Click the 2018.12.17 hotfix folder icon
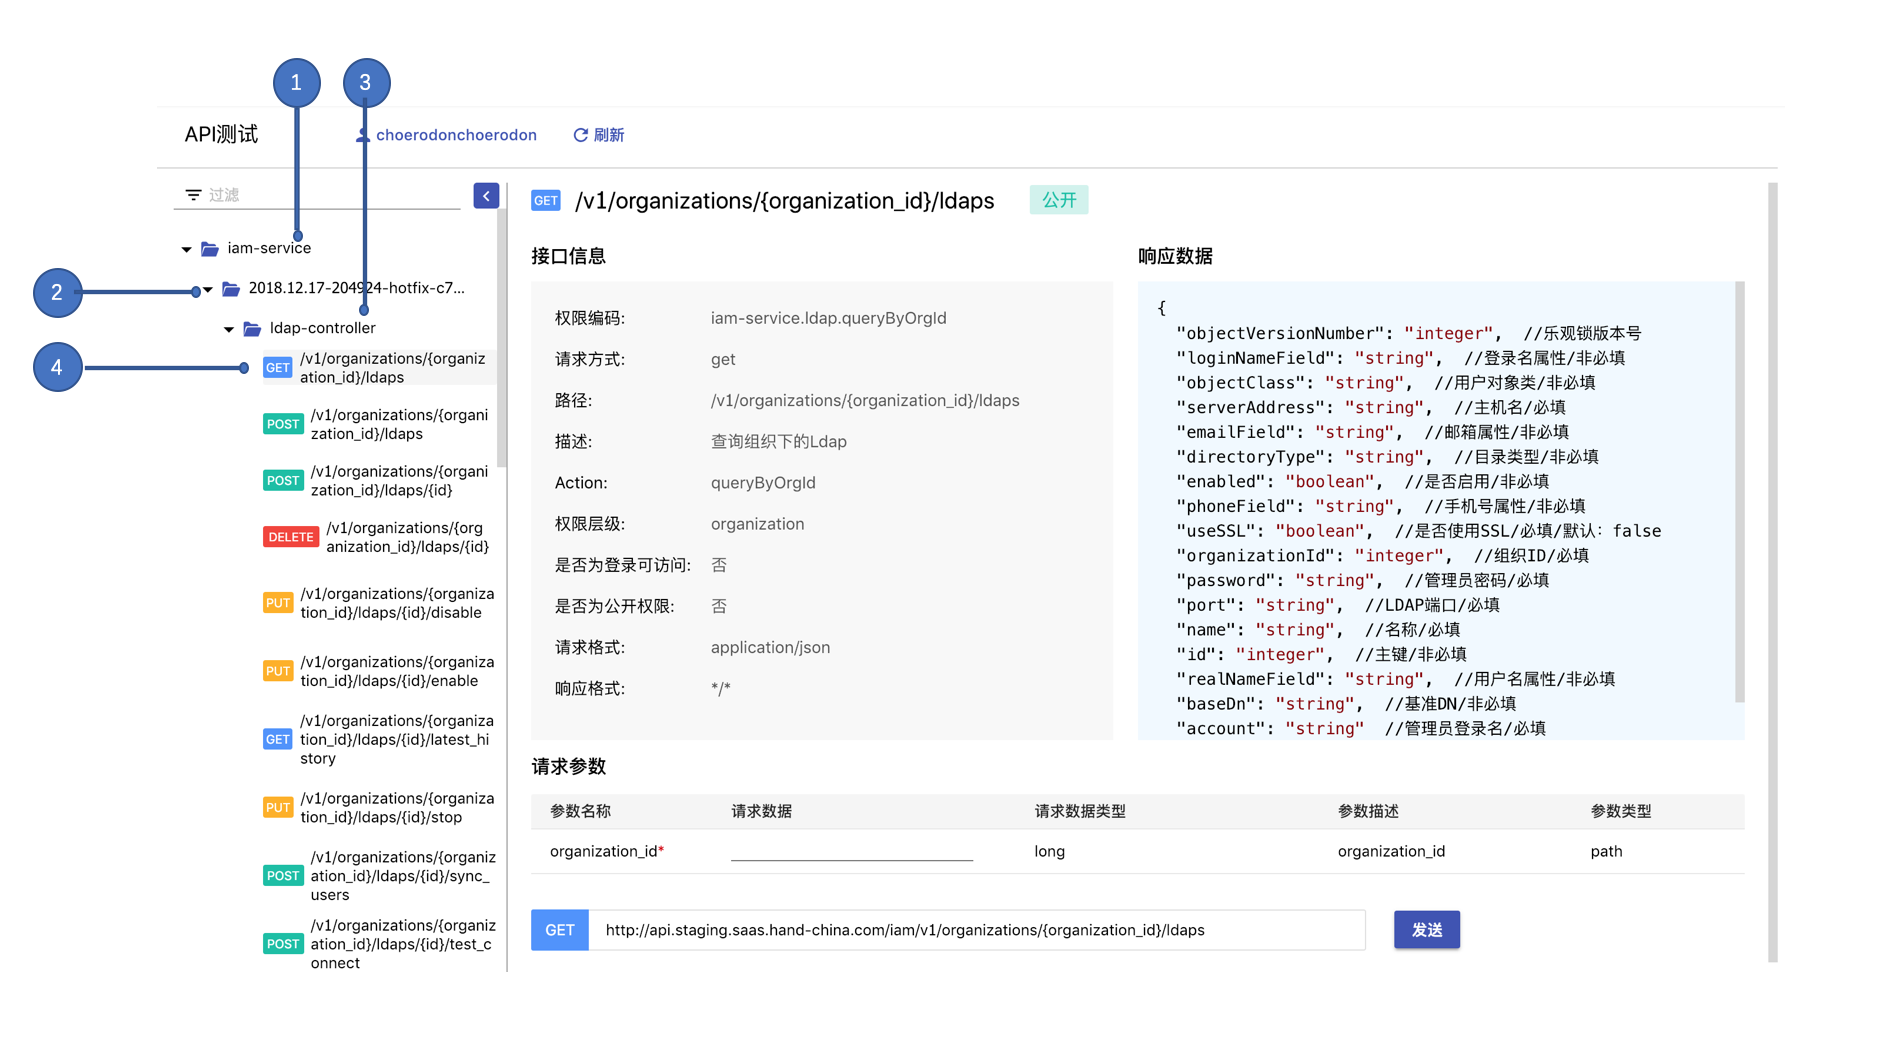Screen dimensions: 1880x1042 coord(231,289)
